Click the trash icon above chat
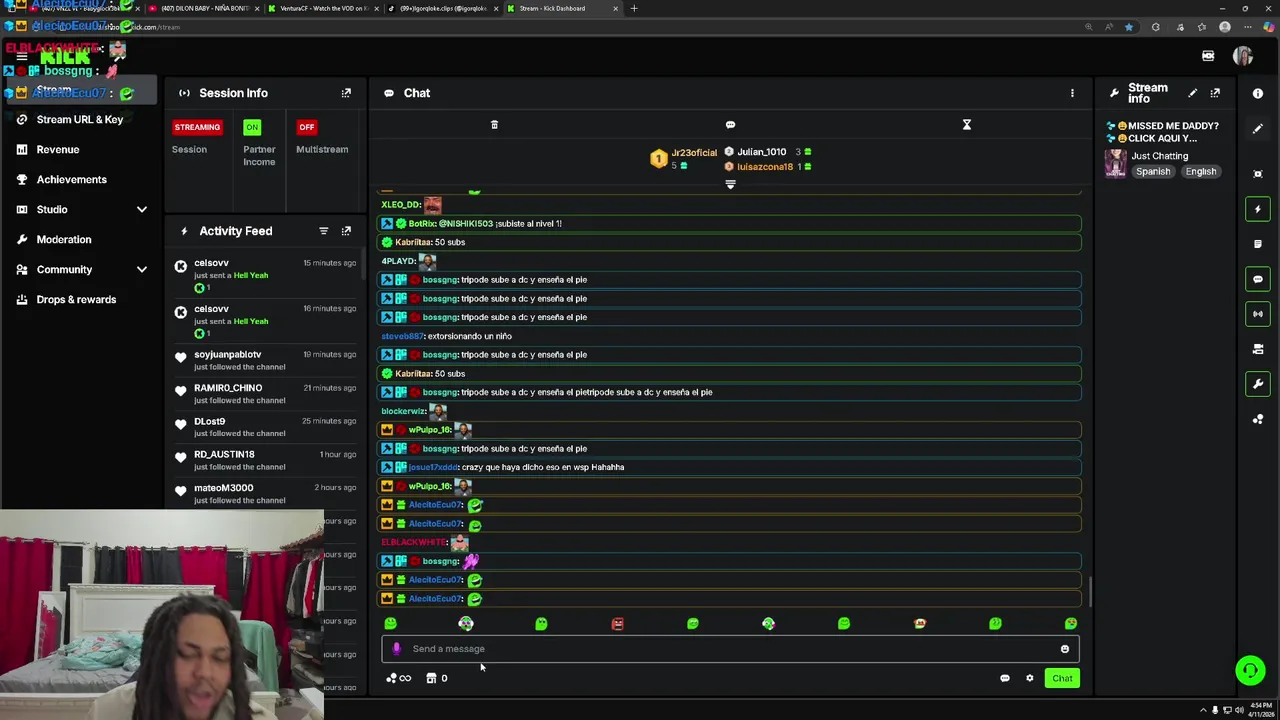 point(494,125)
